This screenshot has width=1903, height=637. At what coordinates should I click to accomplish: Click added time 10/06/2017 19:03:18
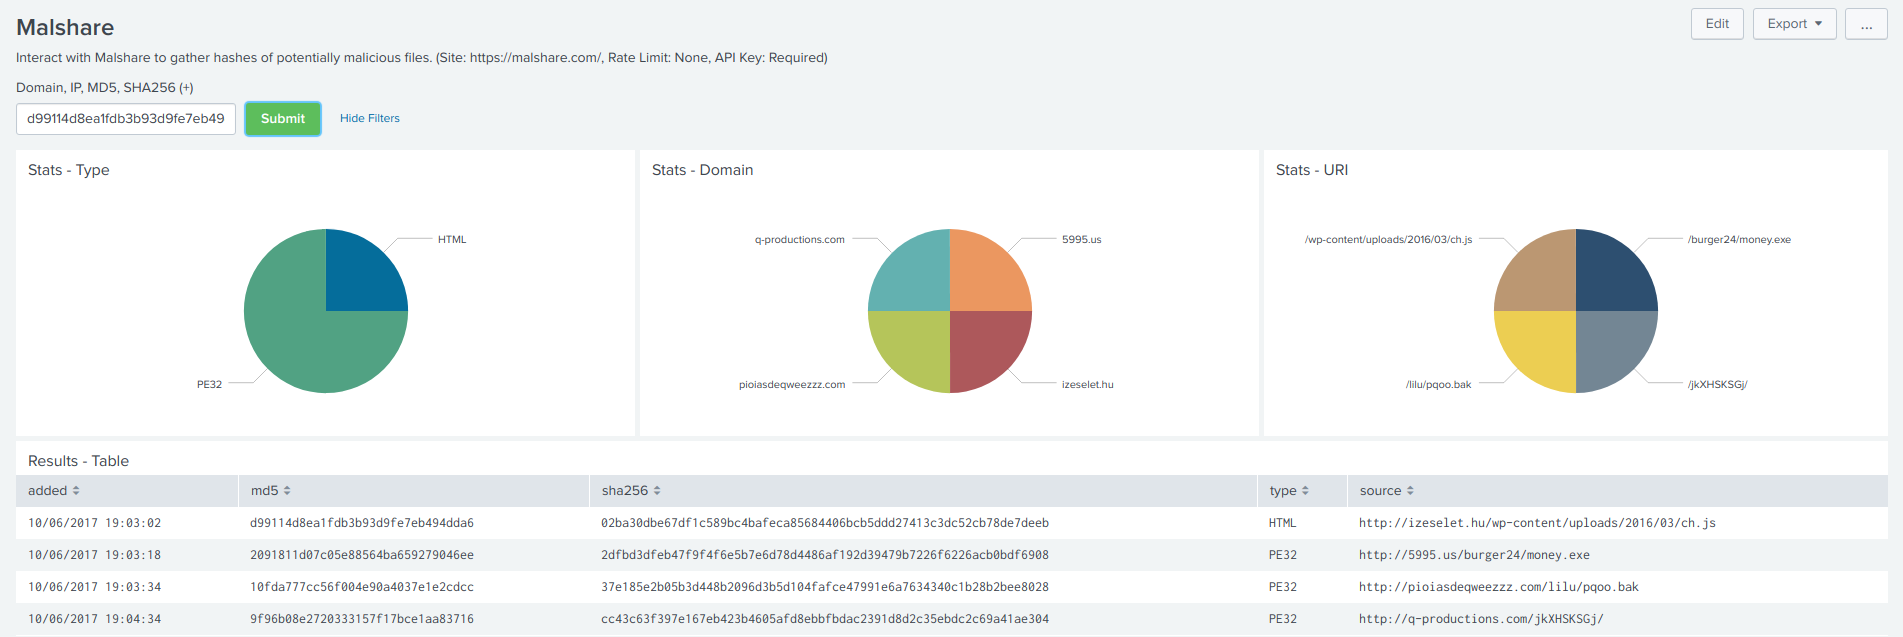click(x=95, y=555)
